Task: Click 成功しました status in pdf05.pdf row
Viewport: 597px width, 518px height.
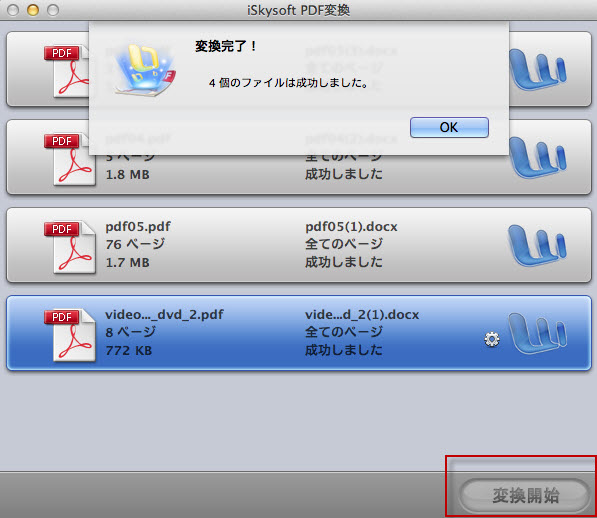Action: pyautogui.click(x=344, y=262)
